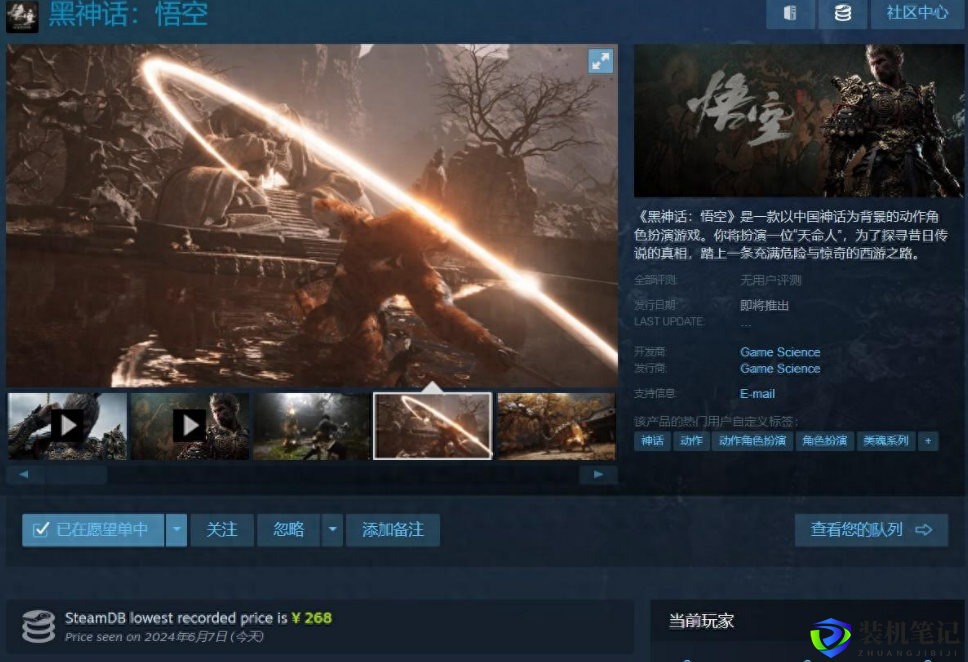Click the 即将推出 release date text

(764, 306)
